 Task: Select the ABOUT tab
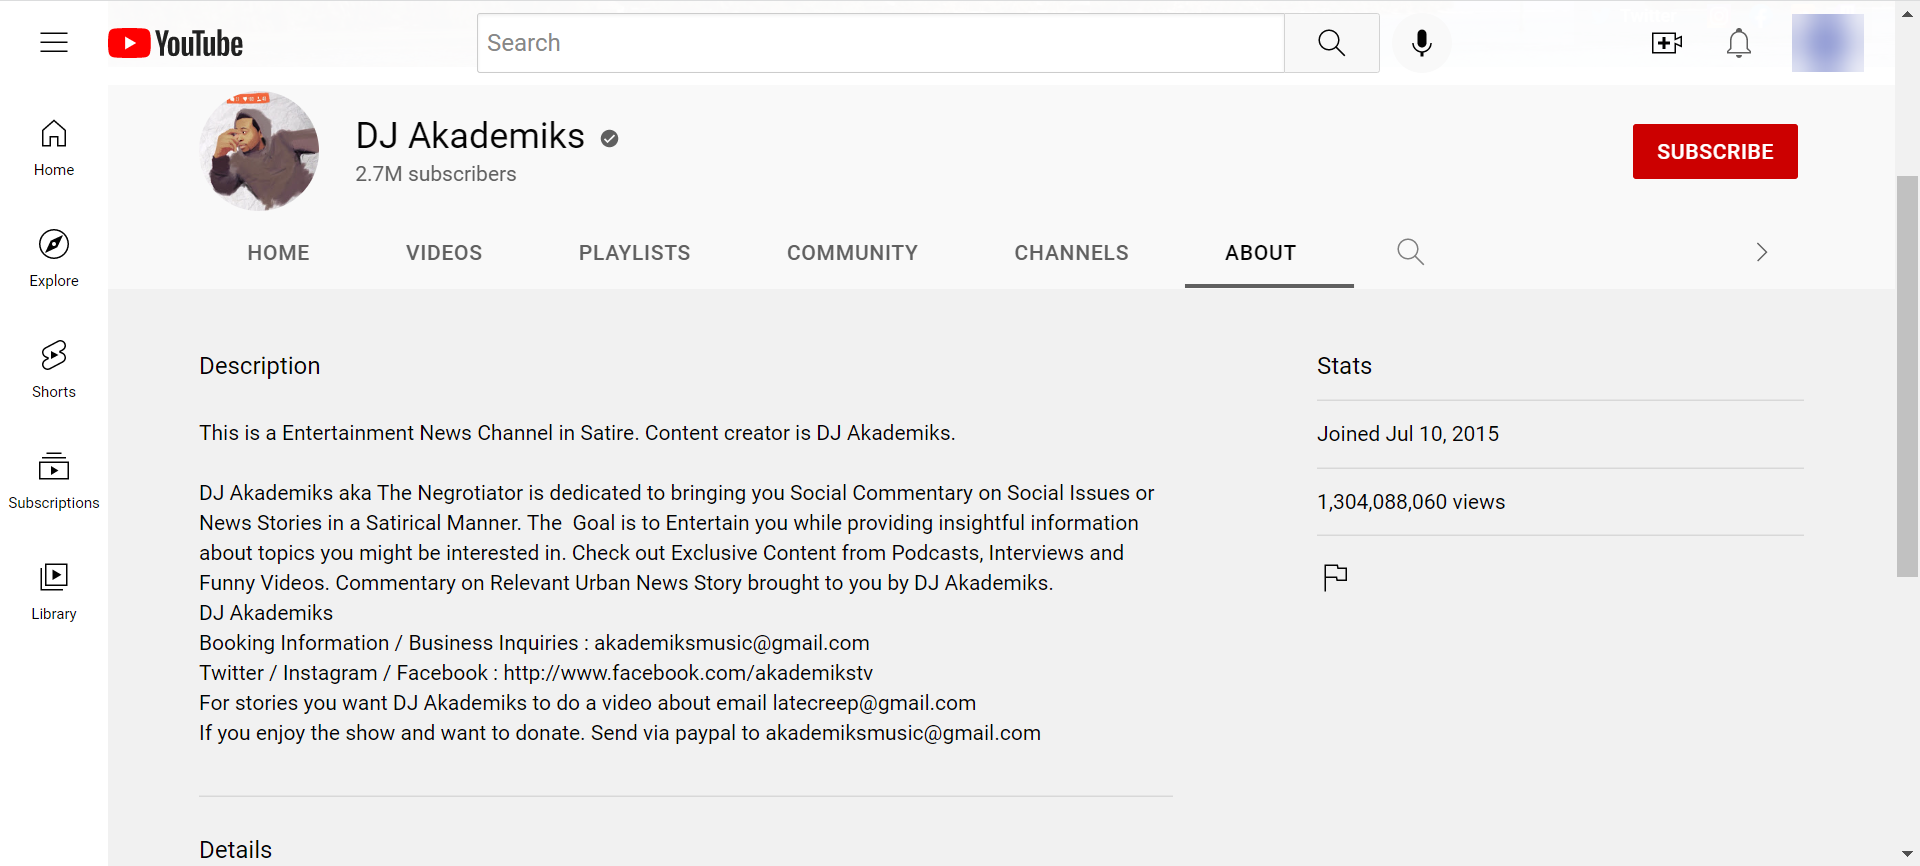1261,253
